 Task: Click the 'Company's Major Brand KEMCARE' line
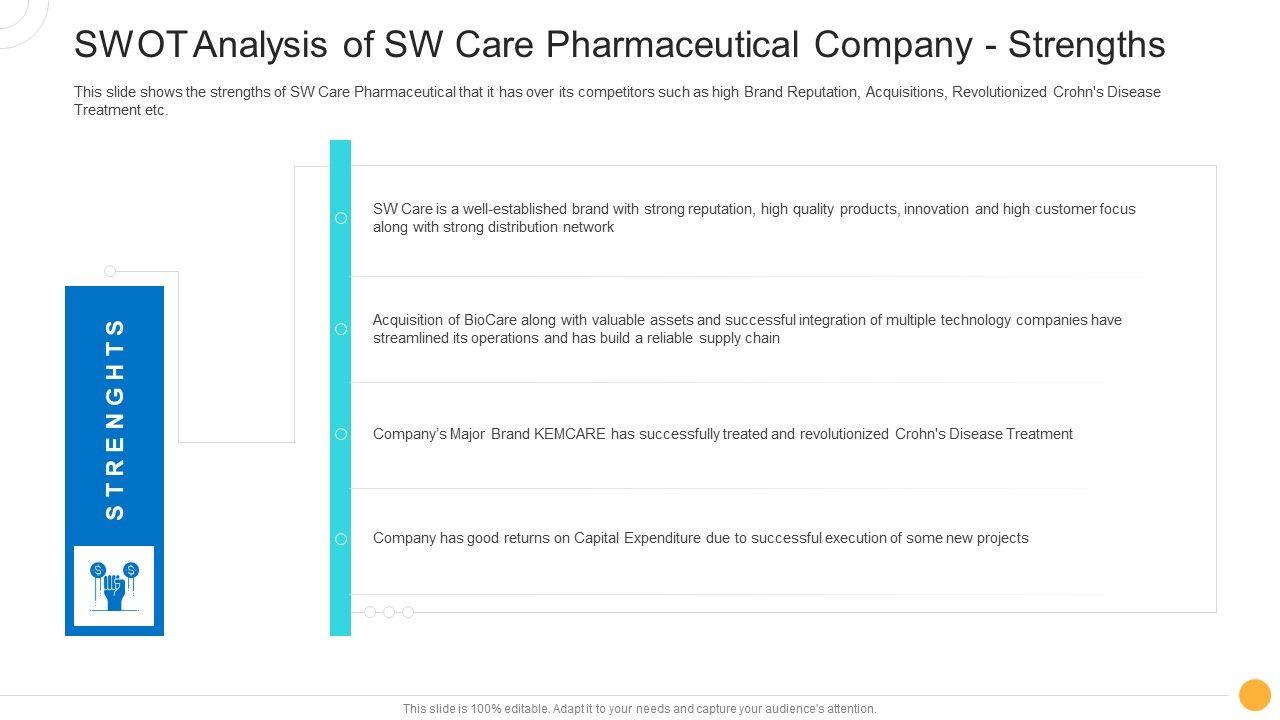tap(722, 434)
